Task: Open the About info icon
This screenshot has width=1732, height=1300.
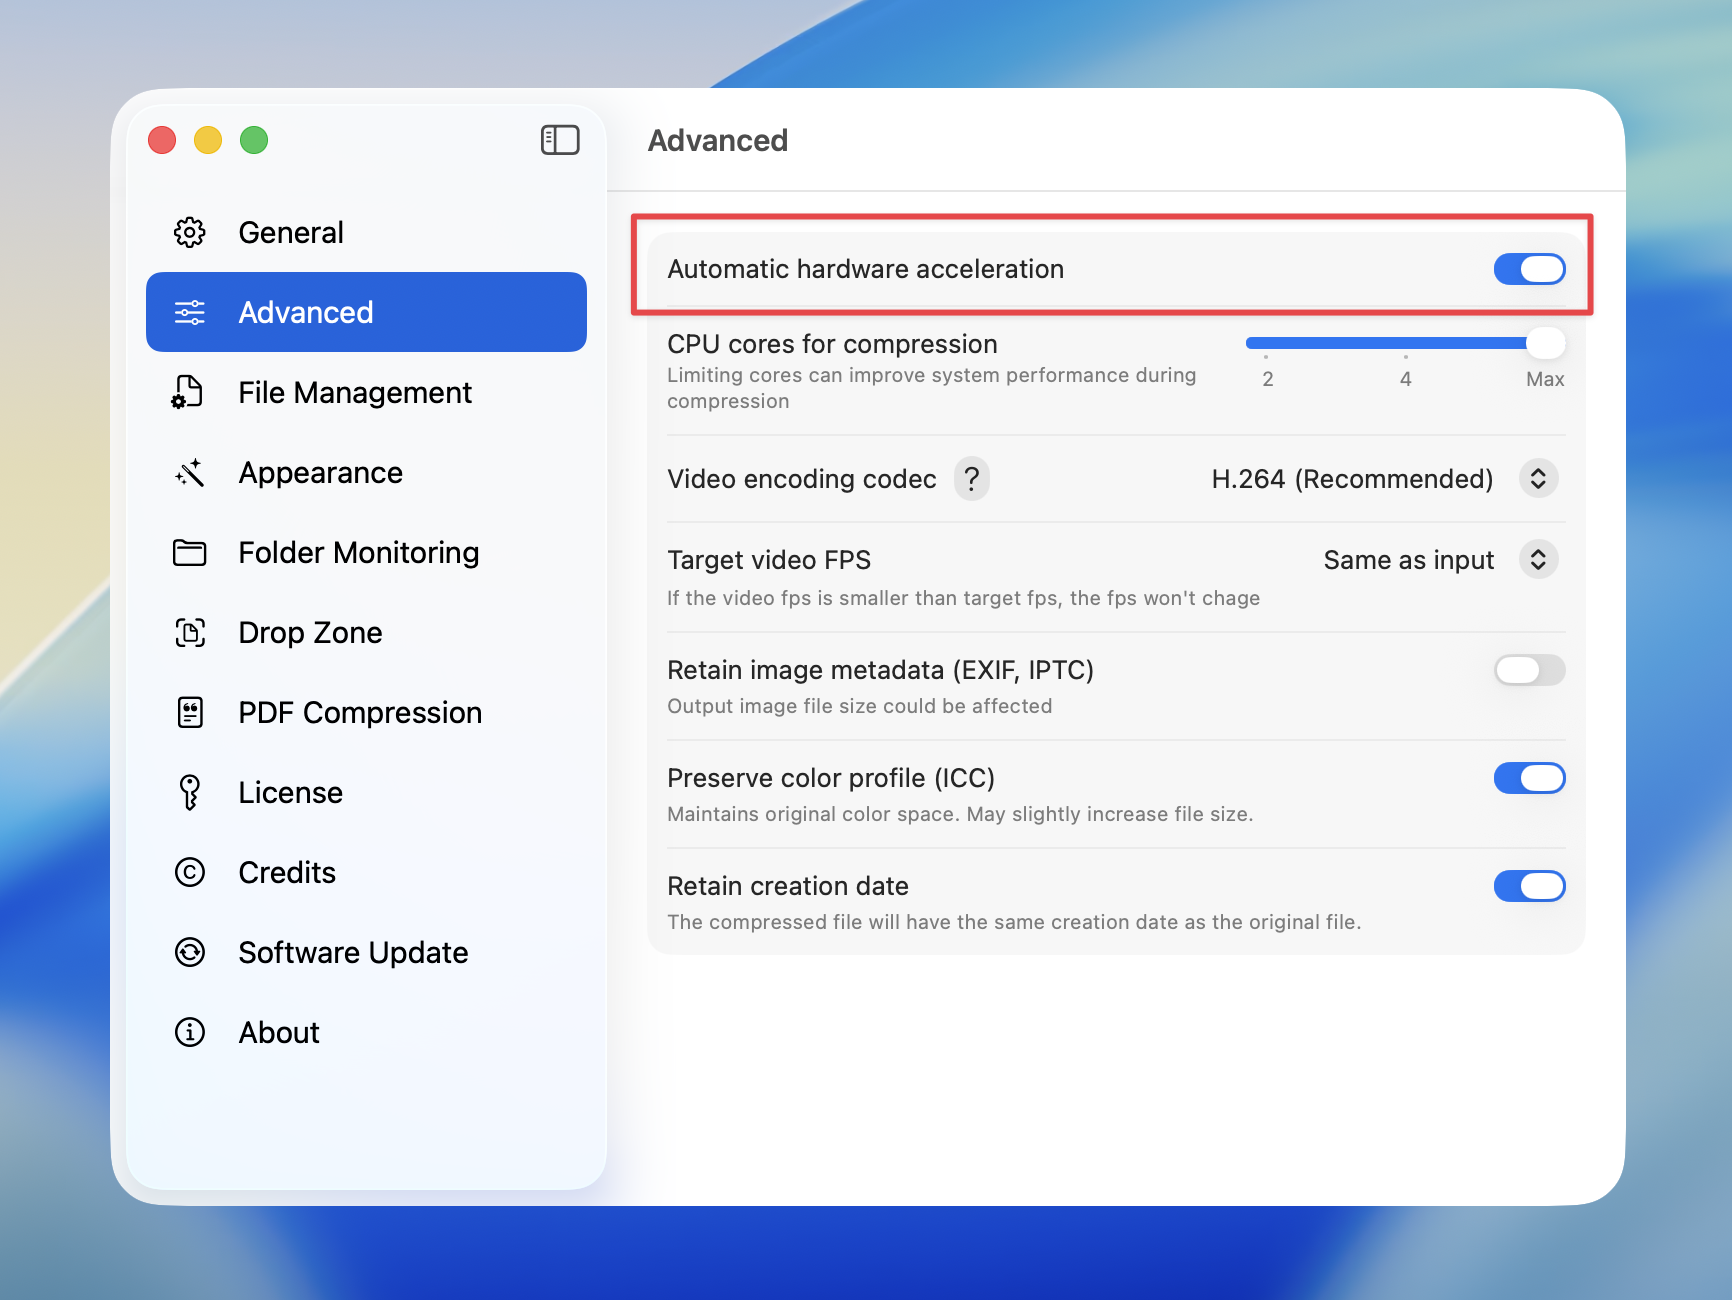Action: pyautogui.click(x=190, y=1032)
